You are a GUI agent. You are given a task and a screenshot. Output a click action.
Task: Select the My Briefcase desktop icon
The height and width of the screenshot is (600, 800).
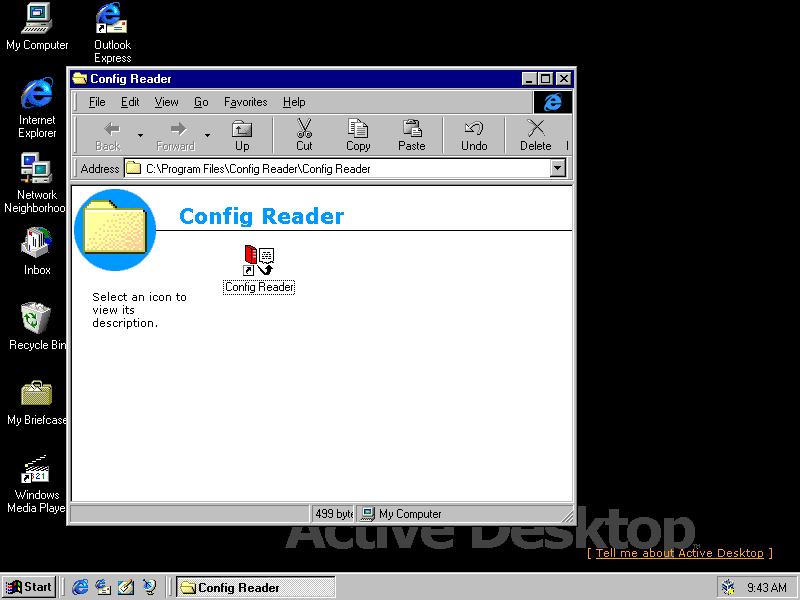click(37, 402)
